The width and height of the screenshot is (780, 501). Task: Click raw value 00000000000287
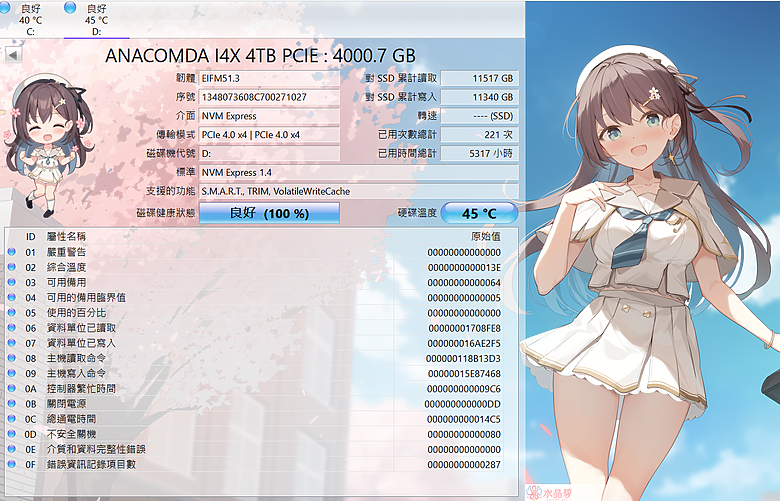(x=464, y=465)
